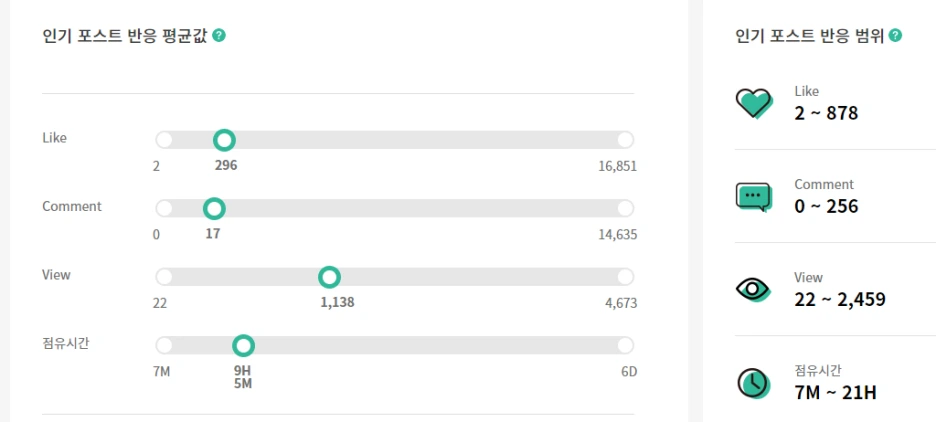This screenshot has width=936, height=422.
Task: Click the Like range value 2 ~ 878
Action: (826, 113)
